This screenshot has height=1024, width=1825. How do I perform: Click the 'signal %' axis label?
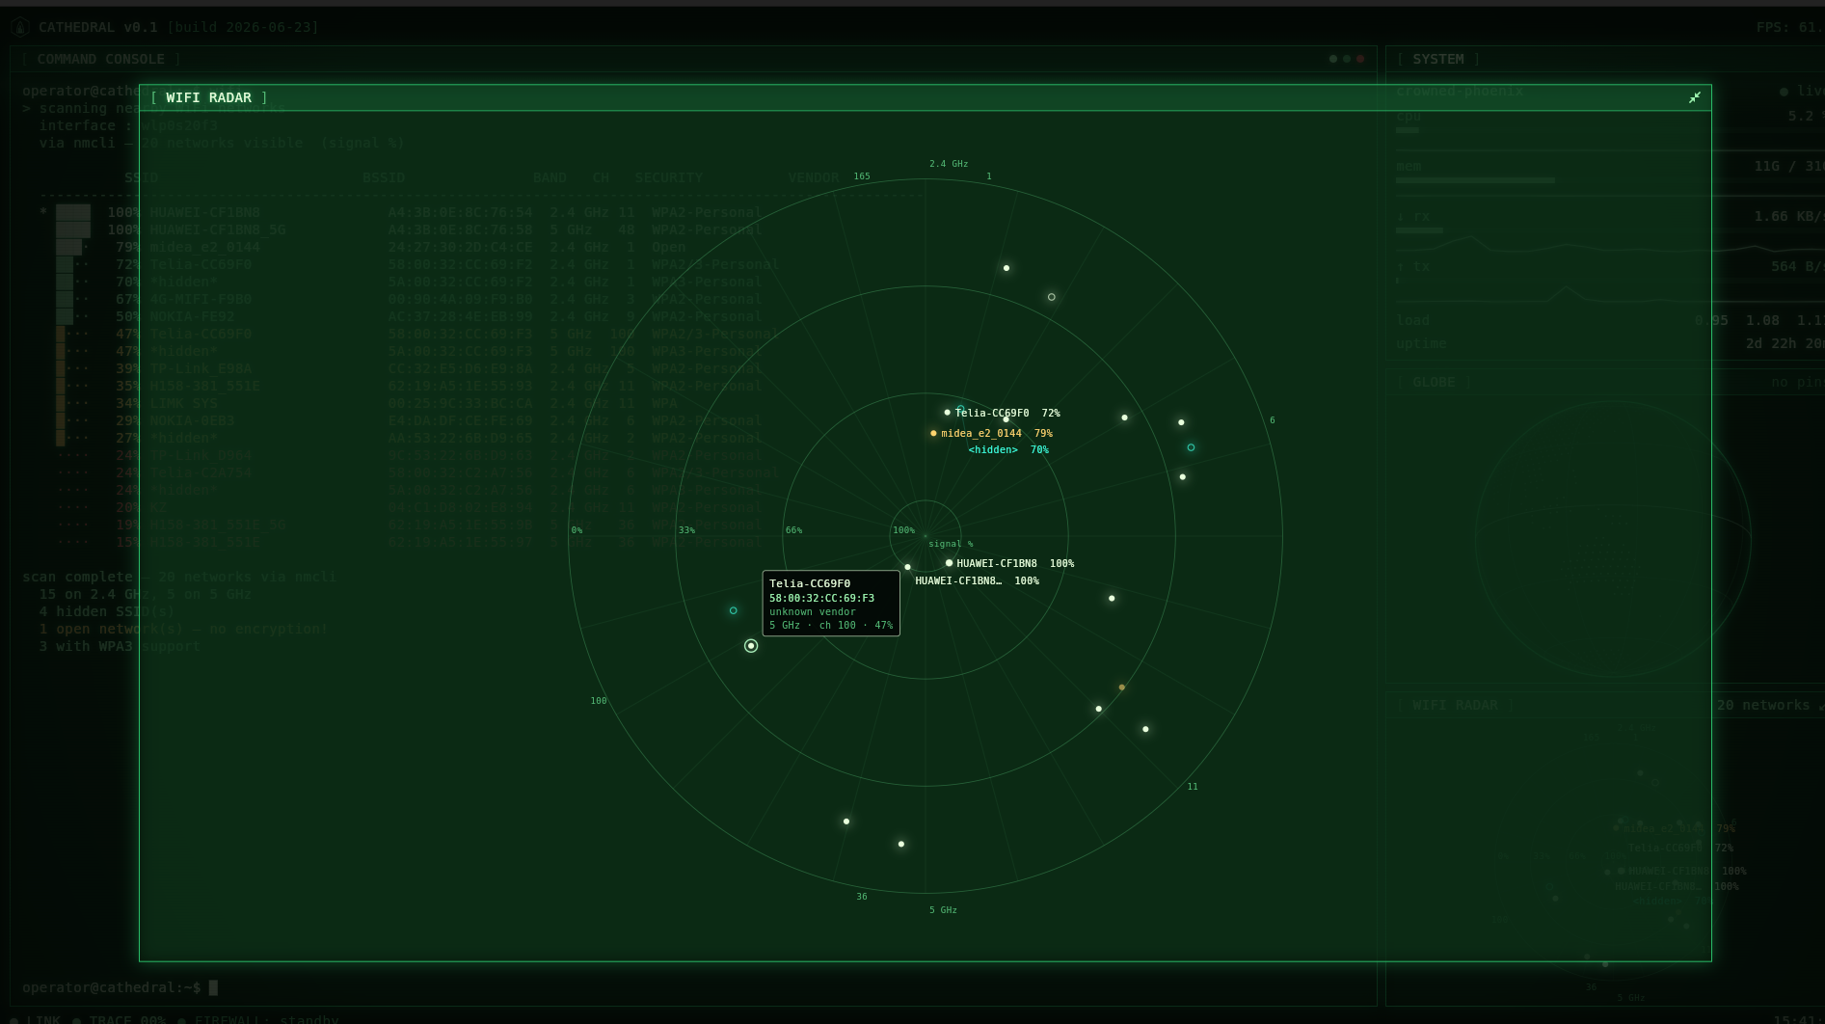[950, 544]
